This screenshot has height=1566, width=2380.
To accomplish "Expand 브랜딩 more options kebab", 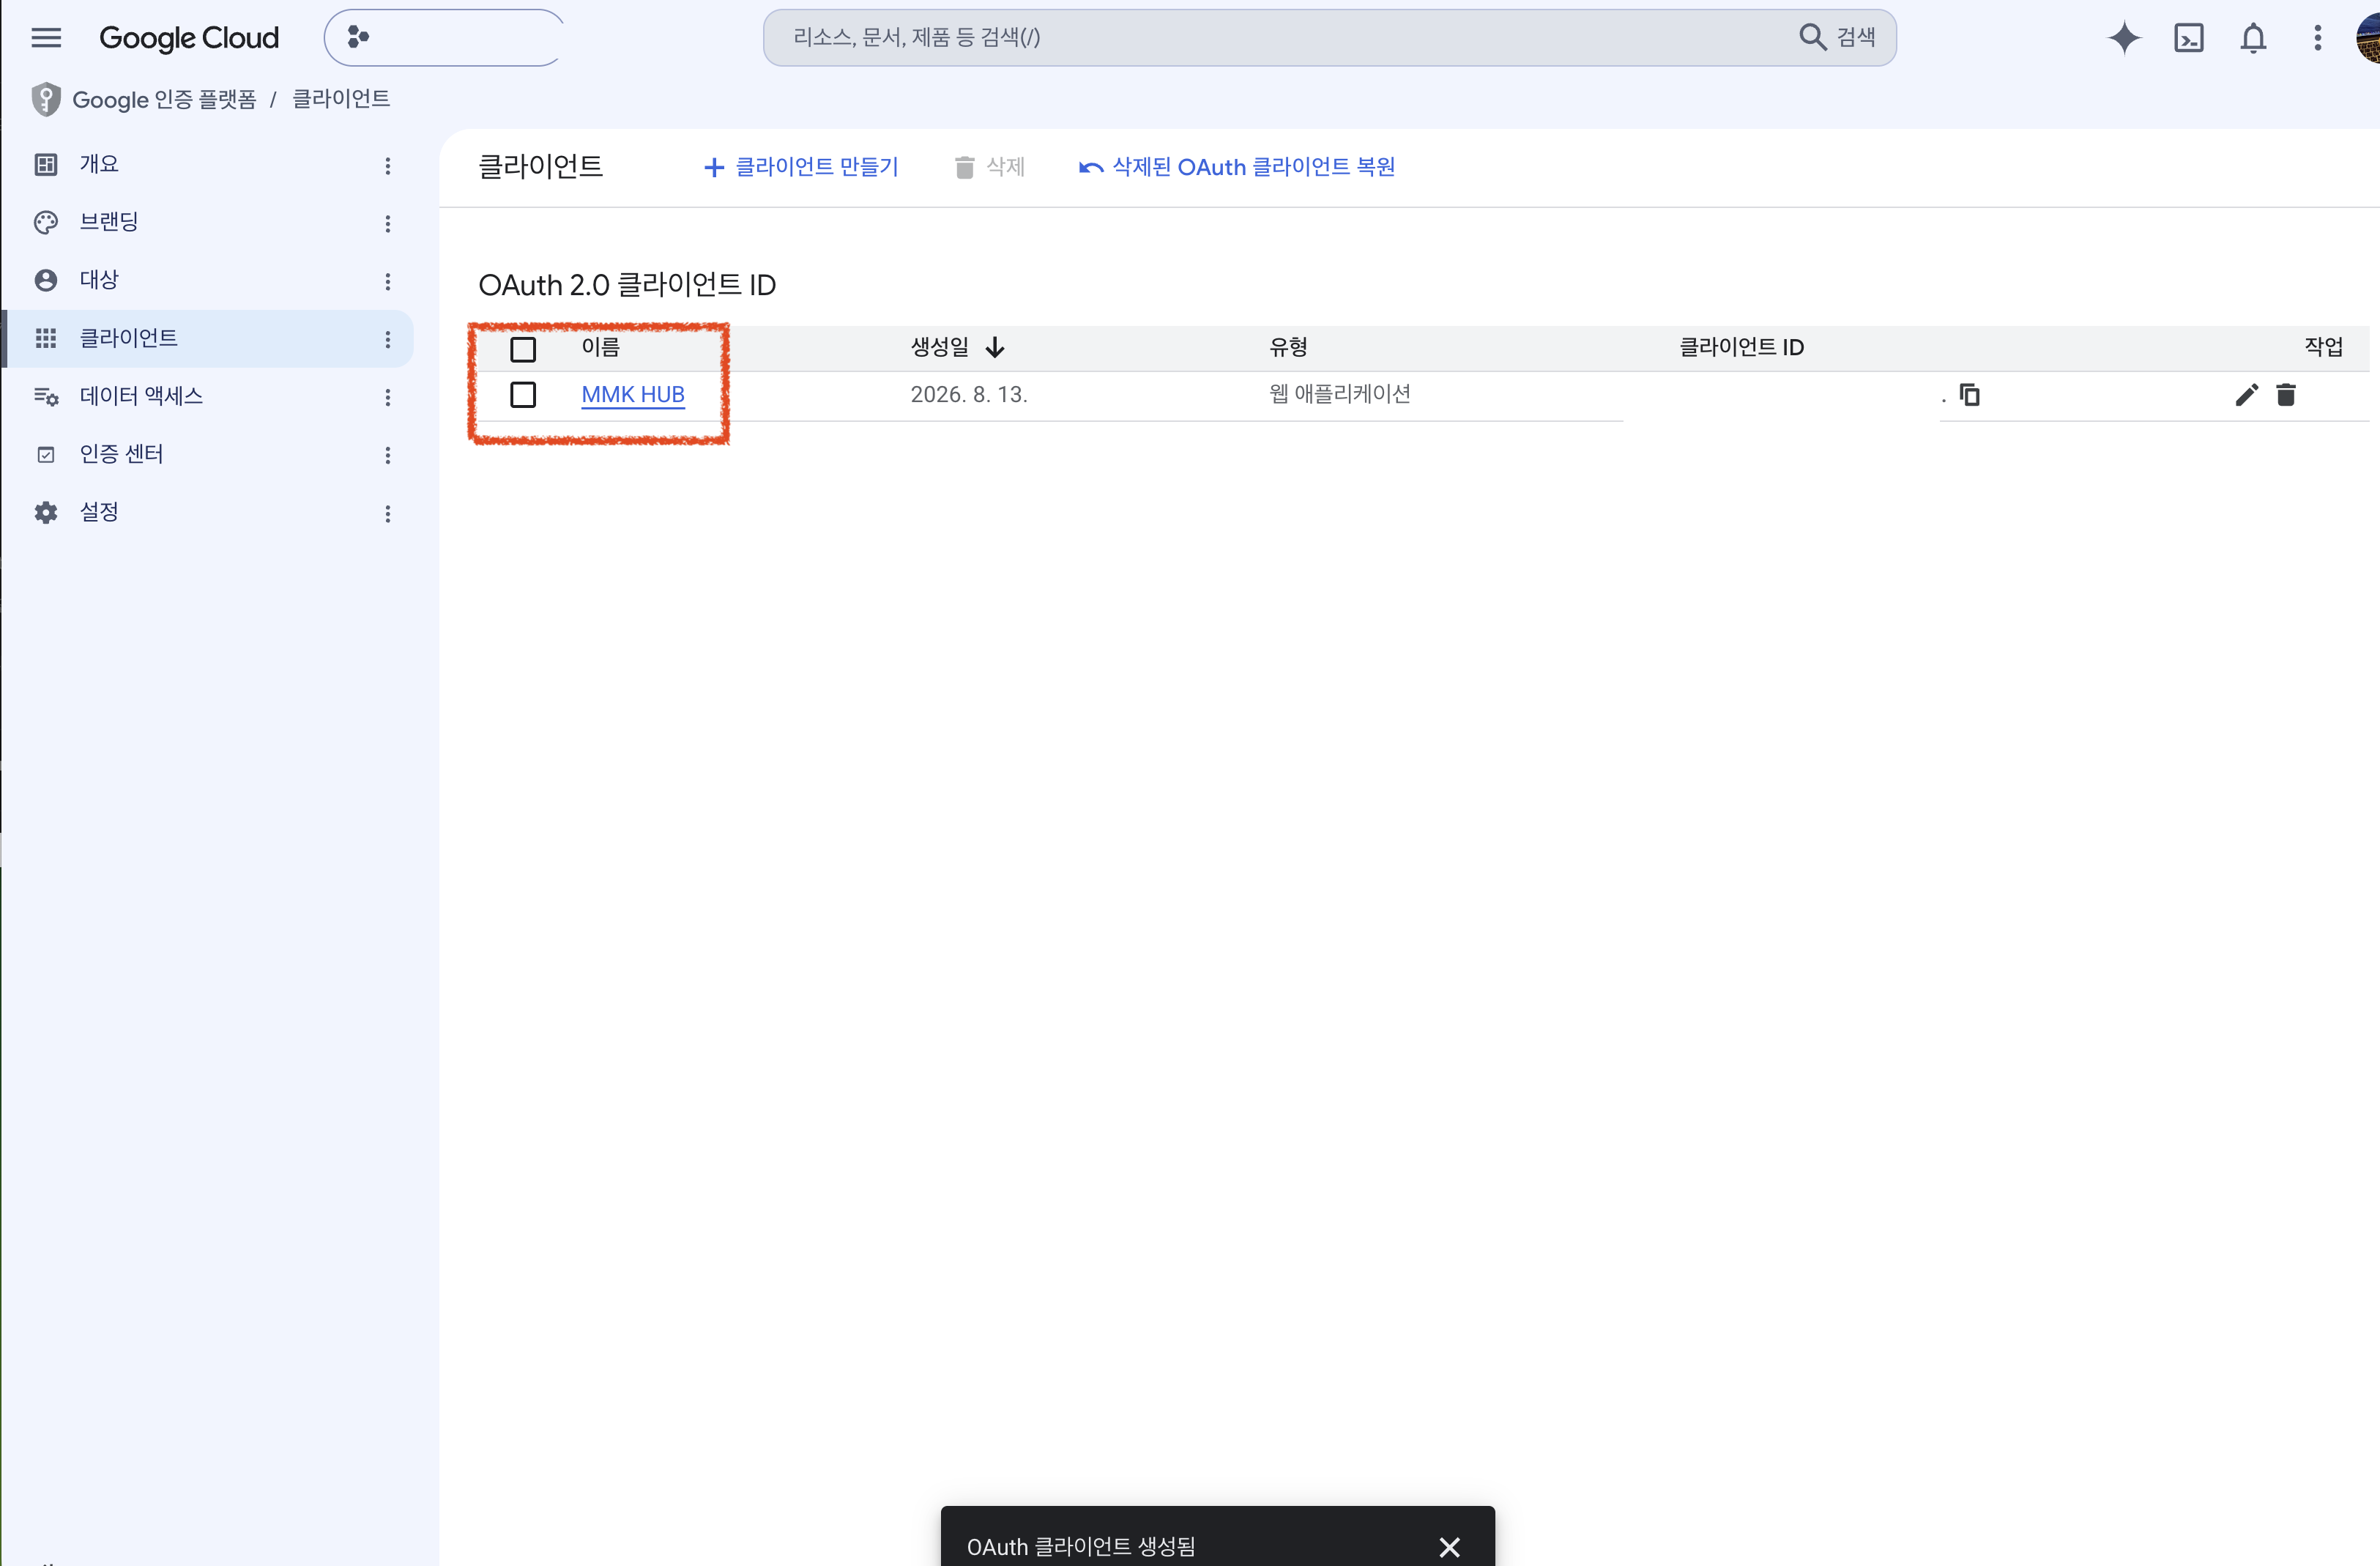I will pyautogui.click(x=388, y=224).
